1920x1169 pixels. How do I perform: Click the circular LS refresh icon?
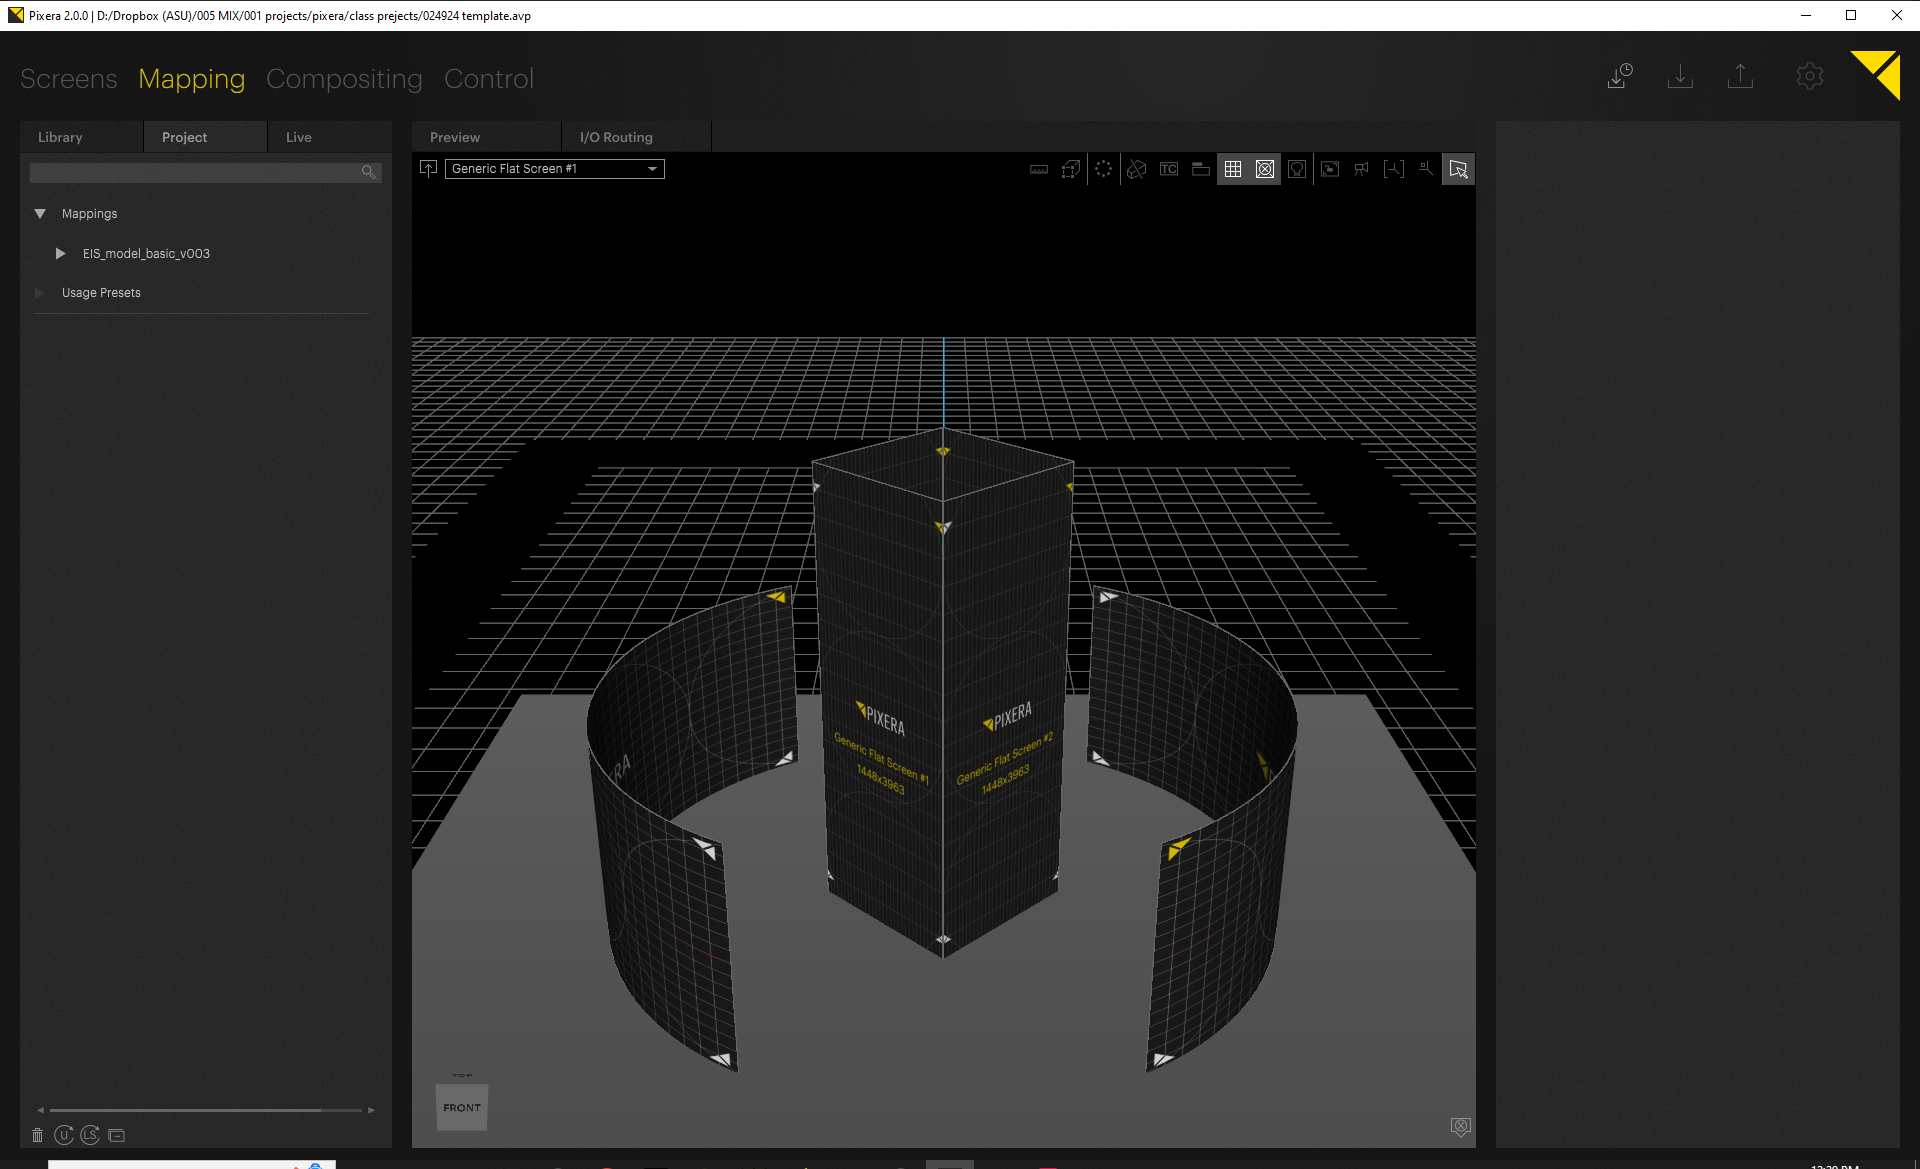(90, 1135)
